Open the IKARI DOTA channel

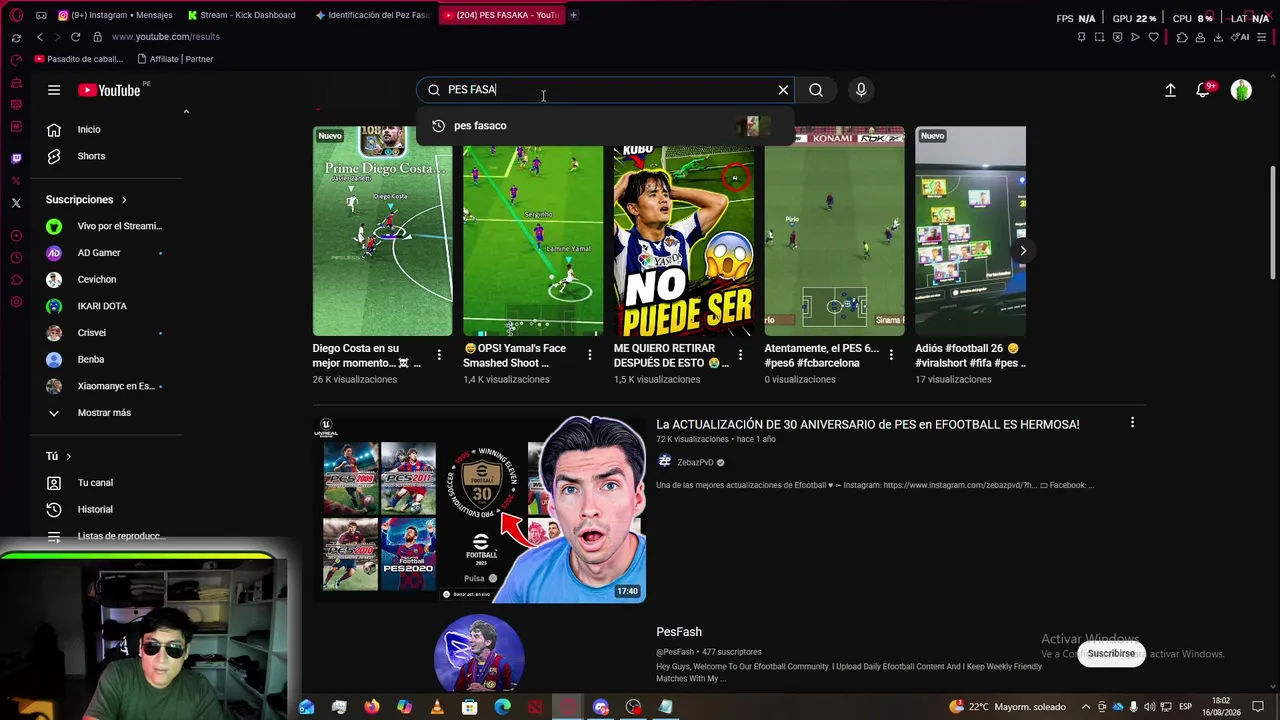(x=104, y=306)
